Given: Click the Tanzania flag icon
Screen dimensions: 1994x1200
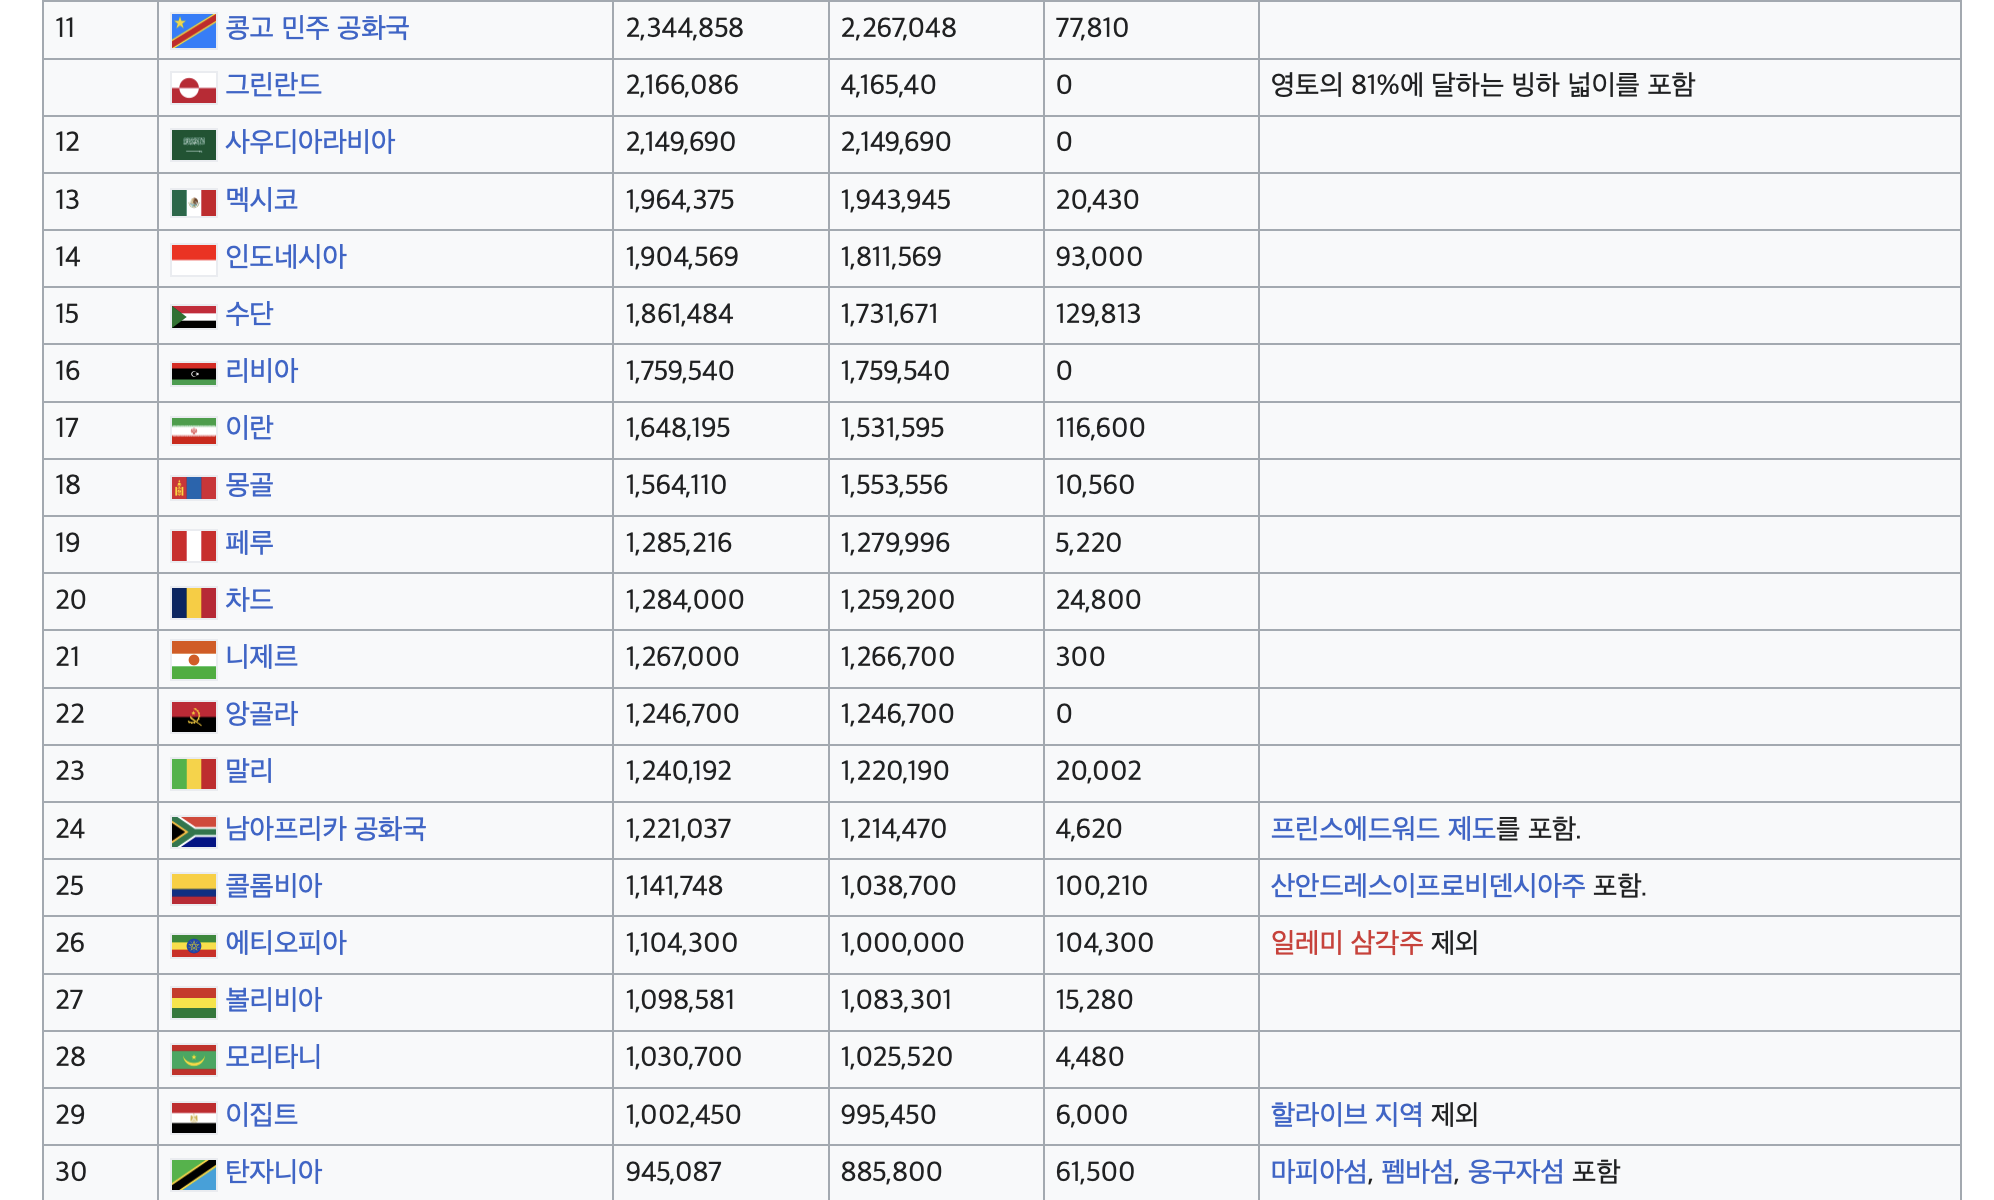Looking at the screenshot, I should (x=193, y=1174).
